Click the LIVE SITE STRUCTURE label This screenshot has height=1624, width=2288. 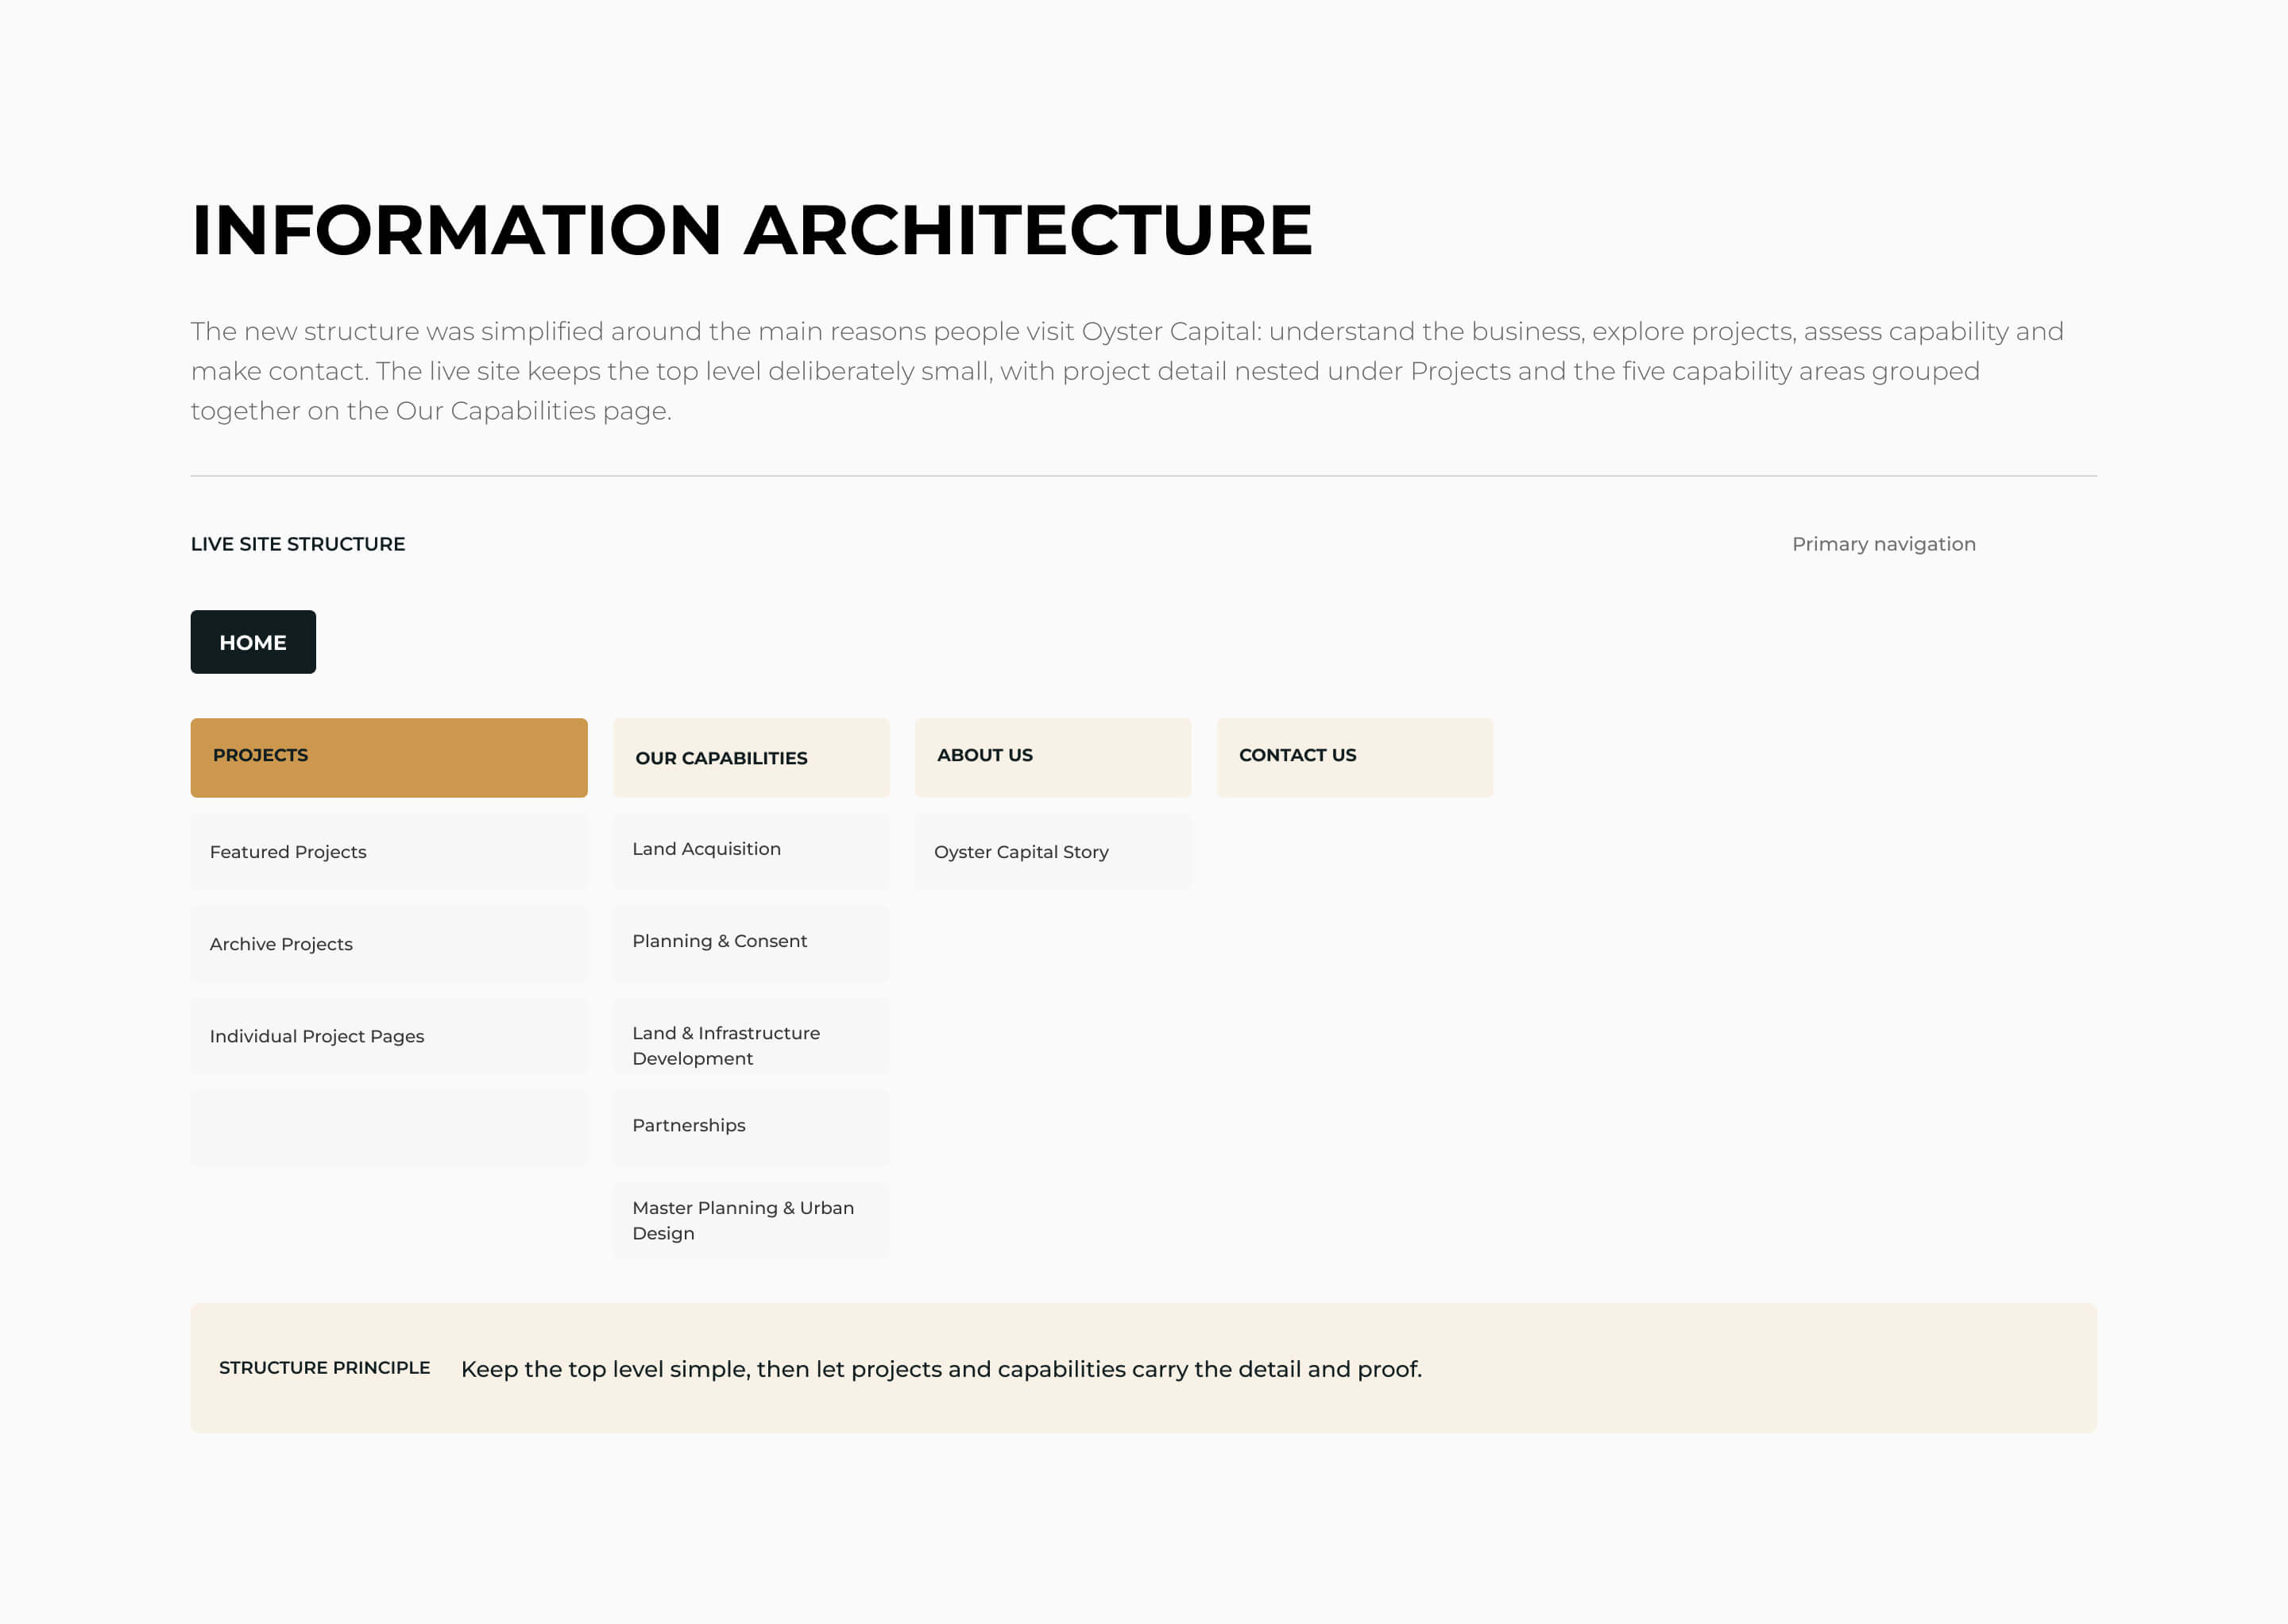pos(298,544)
